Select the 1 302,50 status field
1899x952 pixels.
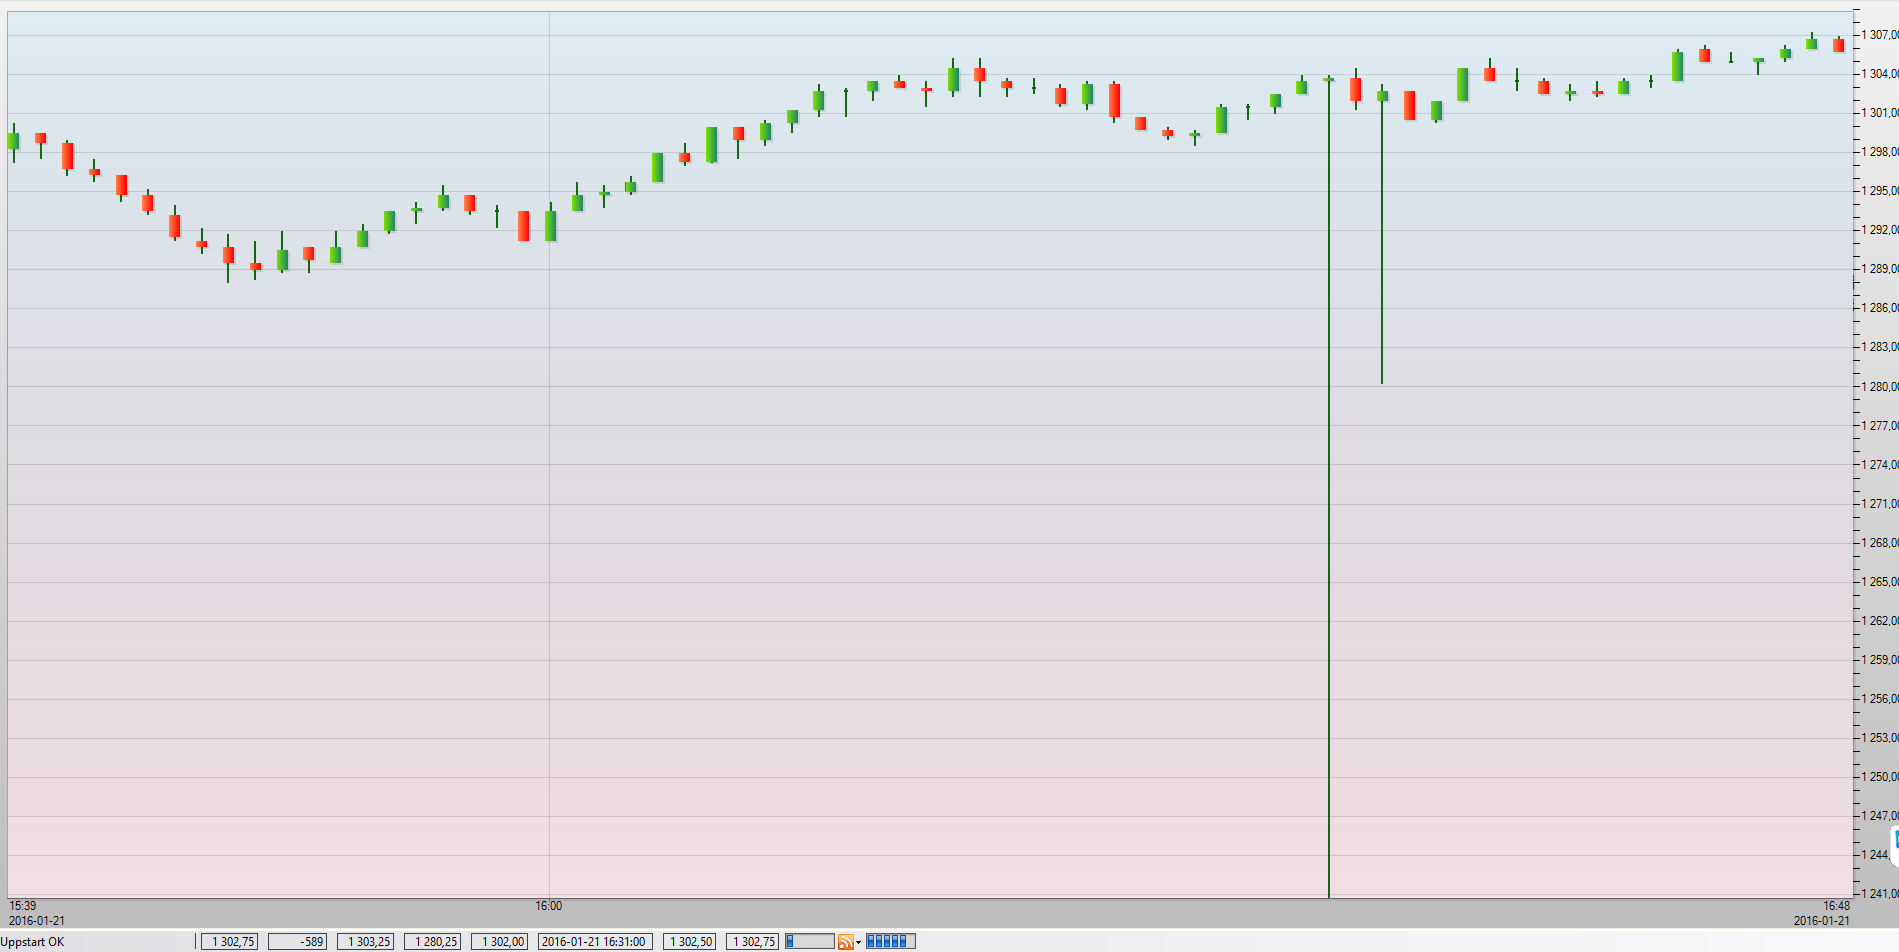pos(689,942)
